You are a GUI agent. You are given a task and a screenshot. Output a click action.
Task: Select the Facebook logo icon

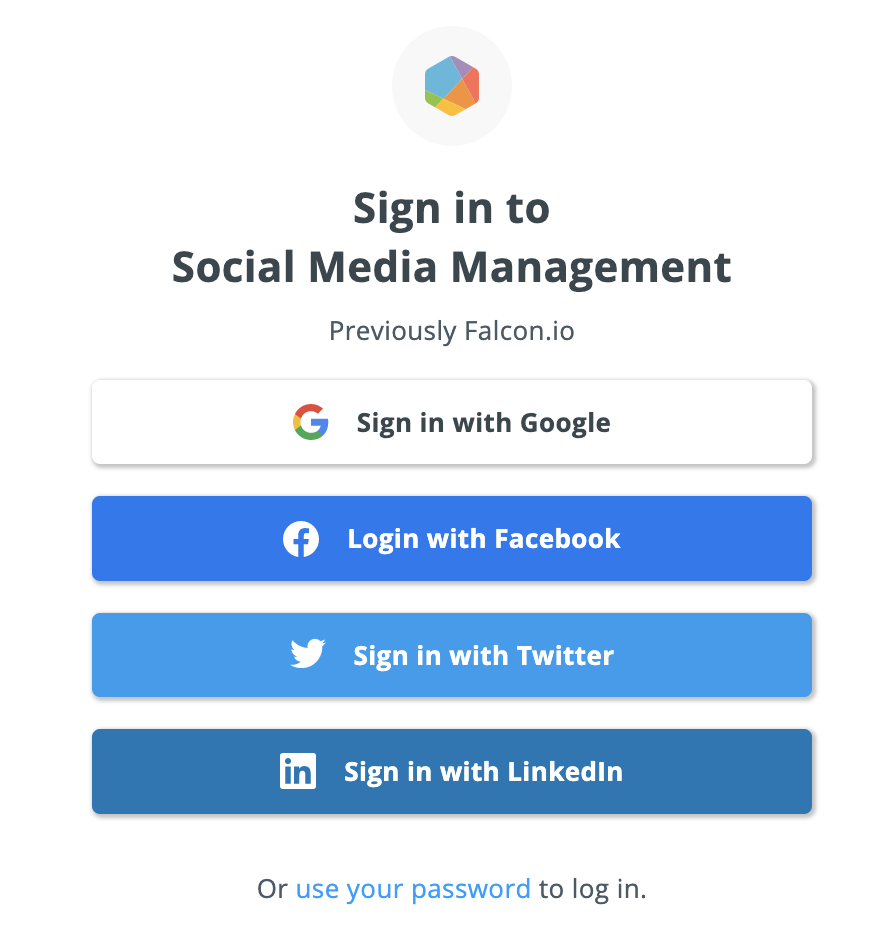click(x=300, y=538)
